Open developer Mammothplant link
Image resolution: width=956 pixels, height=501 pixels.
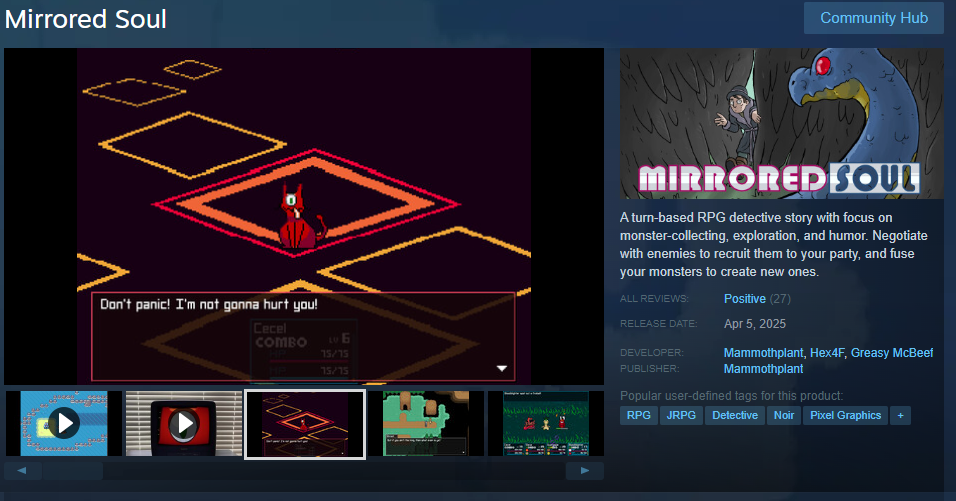point(763,353)
